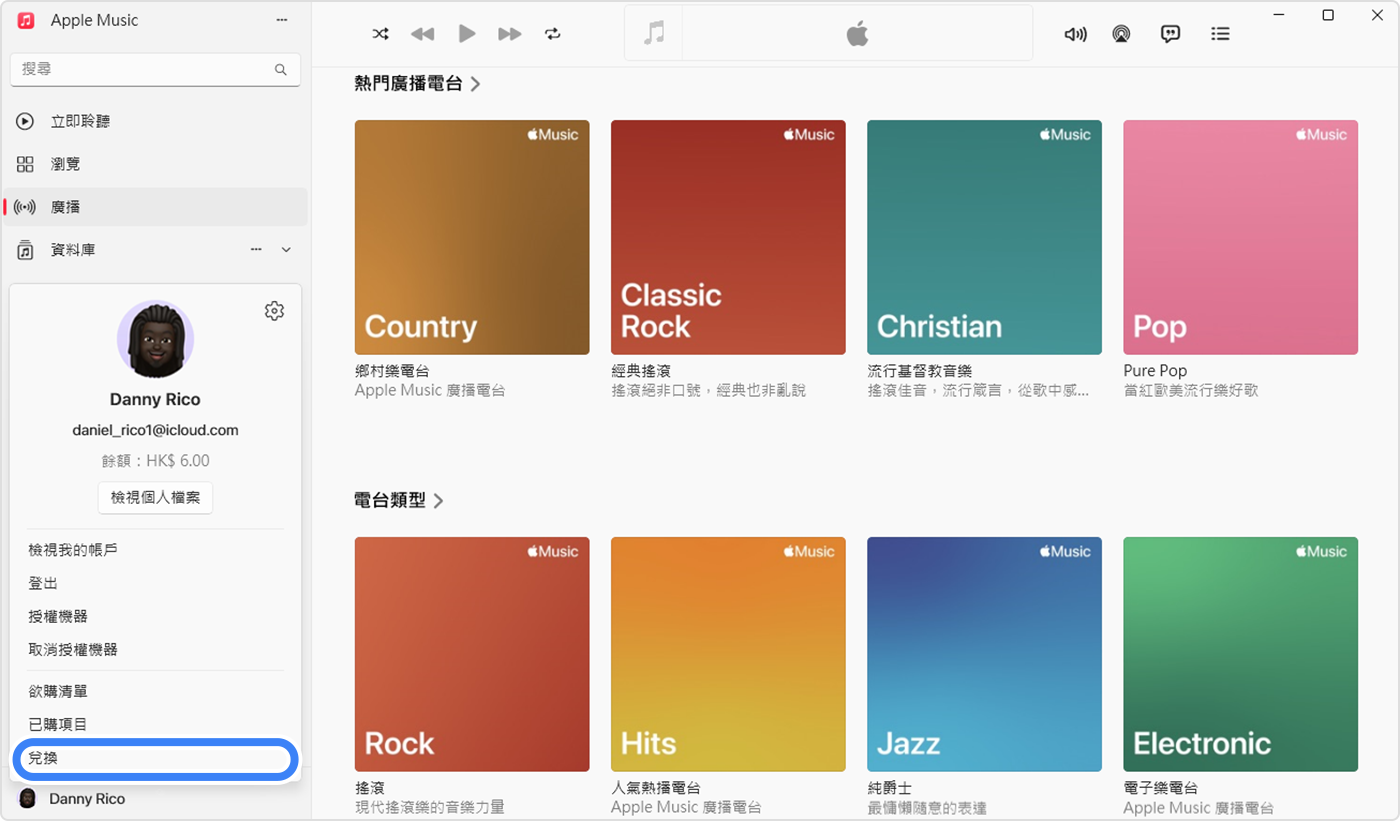Expand 熱門廣播電台 section arrow
The height and width of the screenshot is (822, 1400).
click(x=476, y=84)
